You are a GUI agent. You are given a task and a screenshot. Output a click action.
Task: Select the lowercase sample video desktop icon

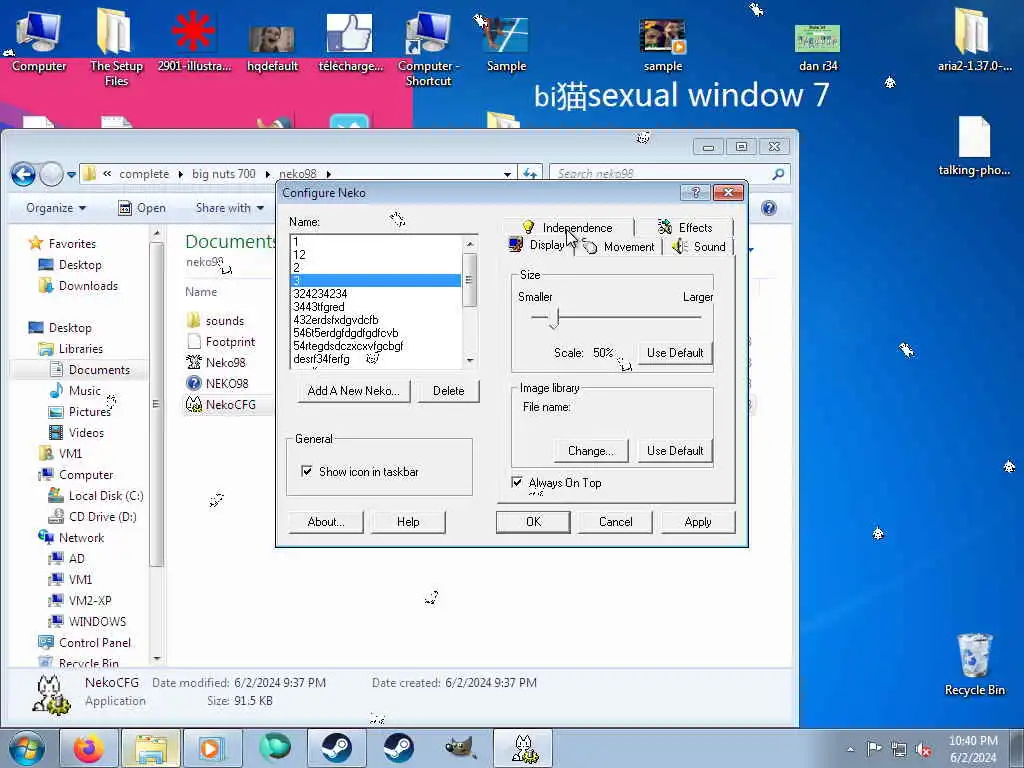(x=663, y=44)
